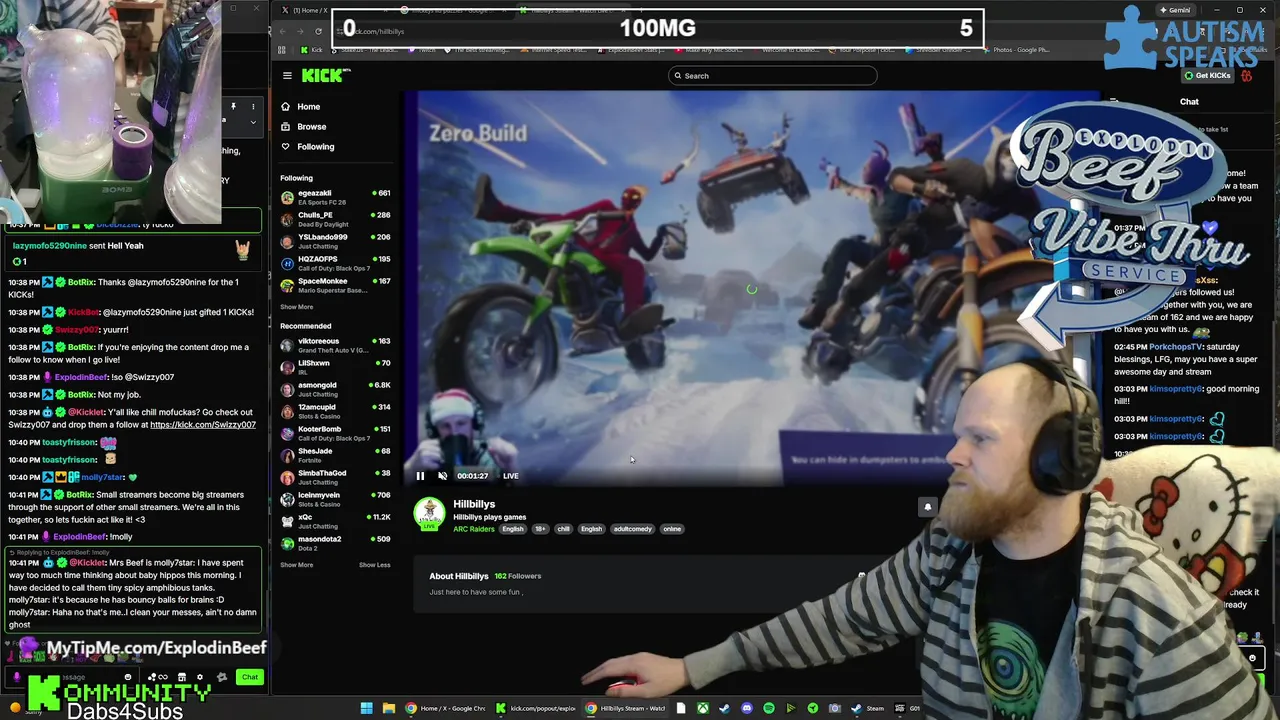Open Windows Start menu
Image resolution: width=1280 pixels, height=720 pixels.
pos(367,708)
